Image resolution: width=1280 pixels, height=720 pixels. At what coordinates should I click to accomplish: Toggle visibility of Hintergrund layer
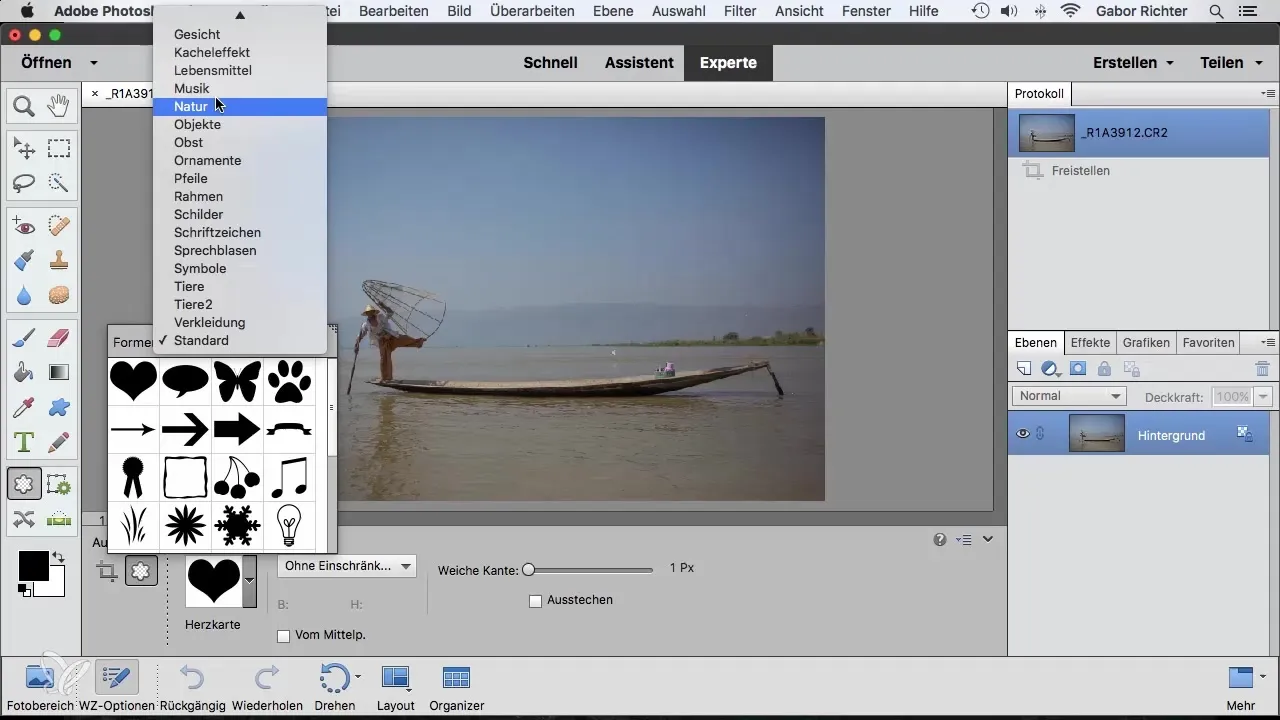coord(1023,434)
